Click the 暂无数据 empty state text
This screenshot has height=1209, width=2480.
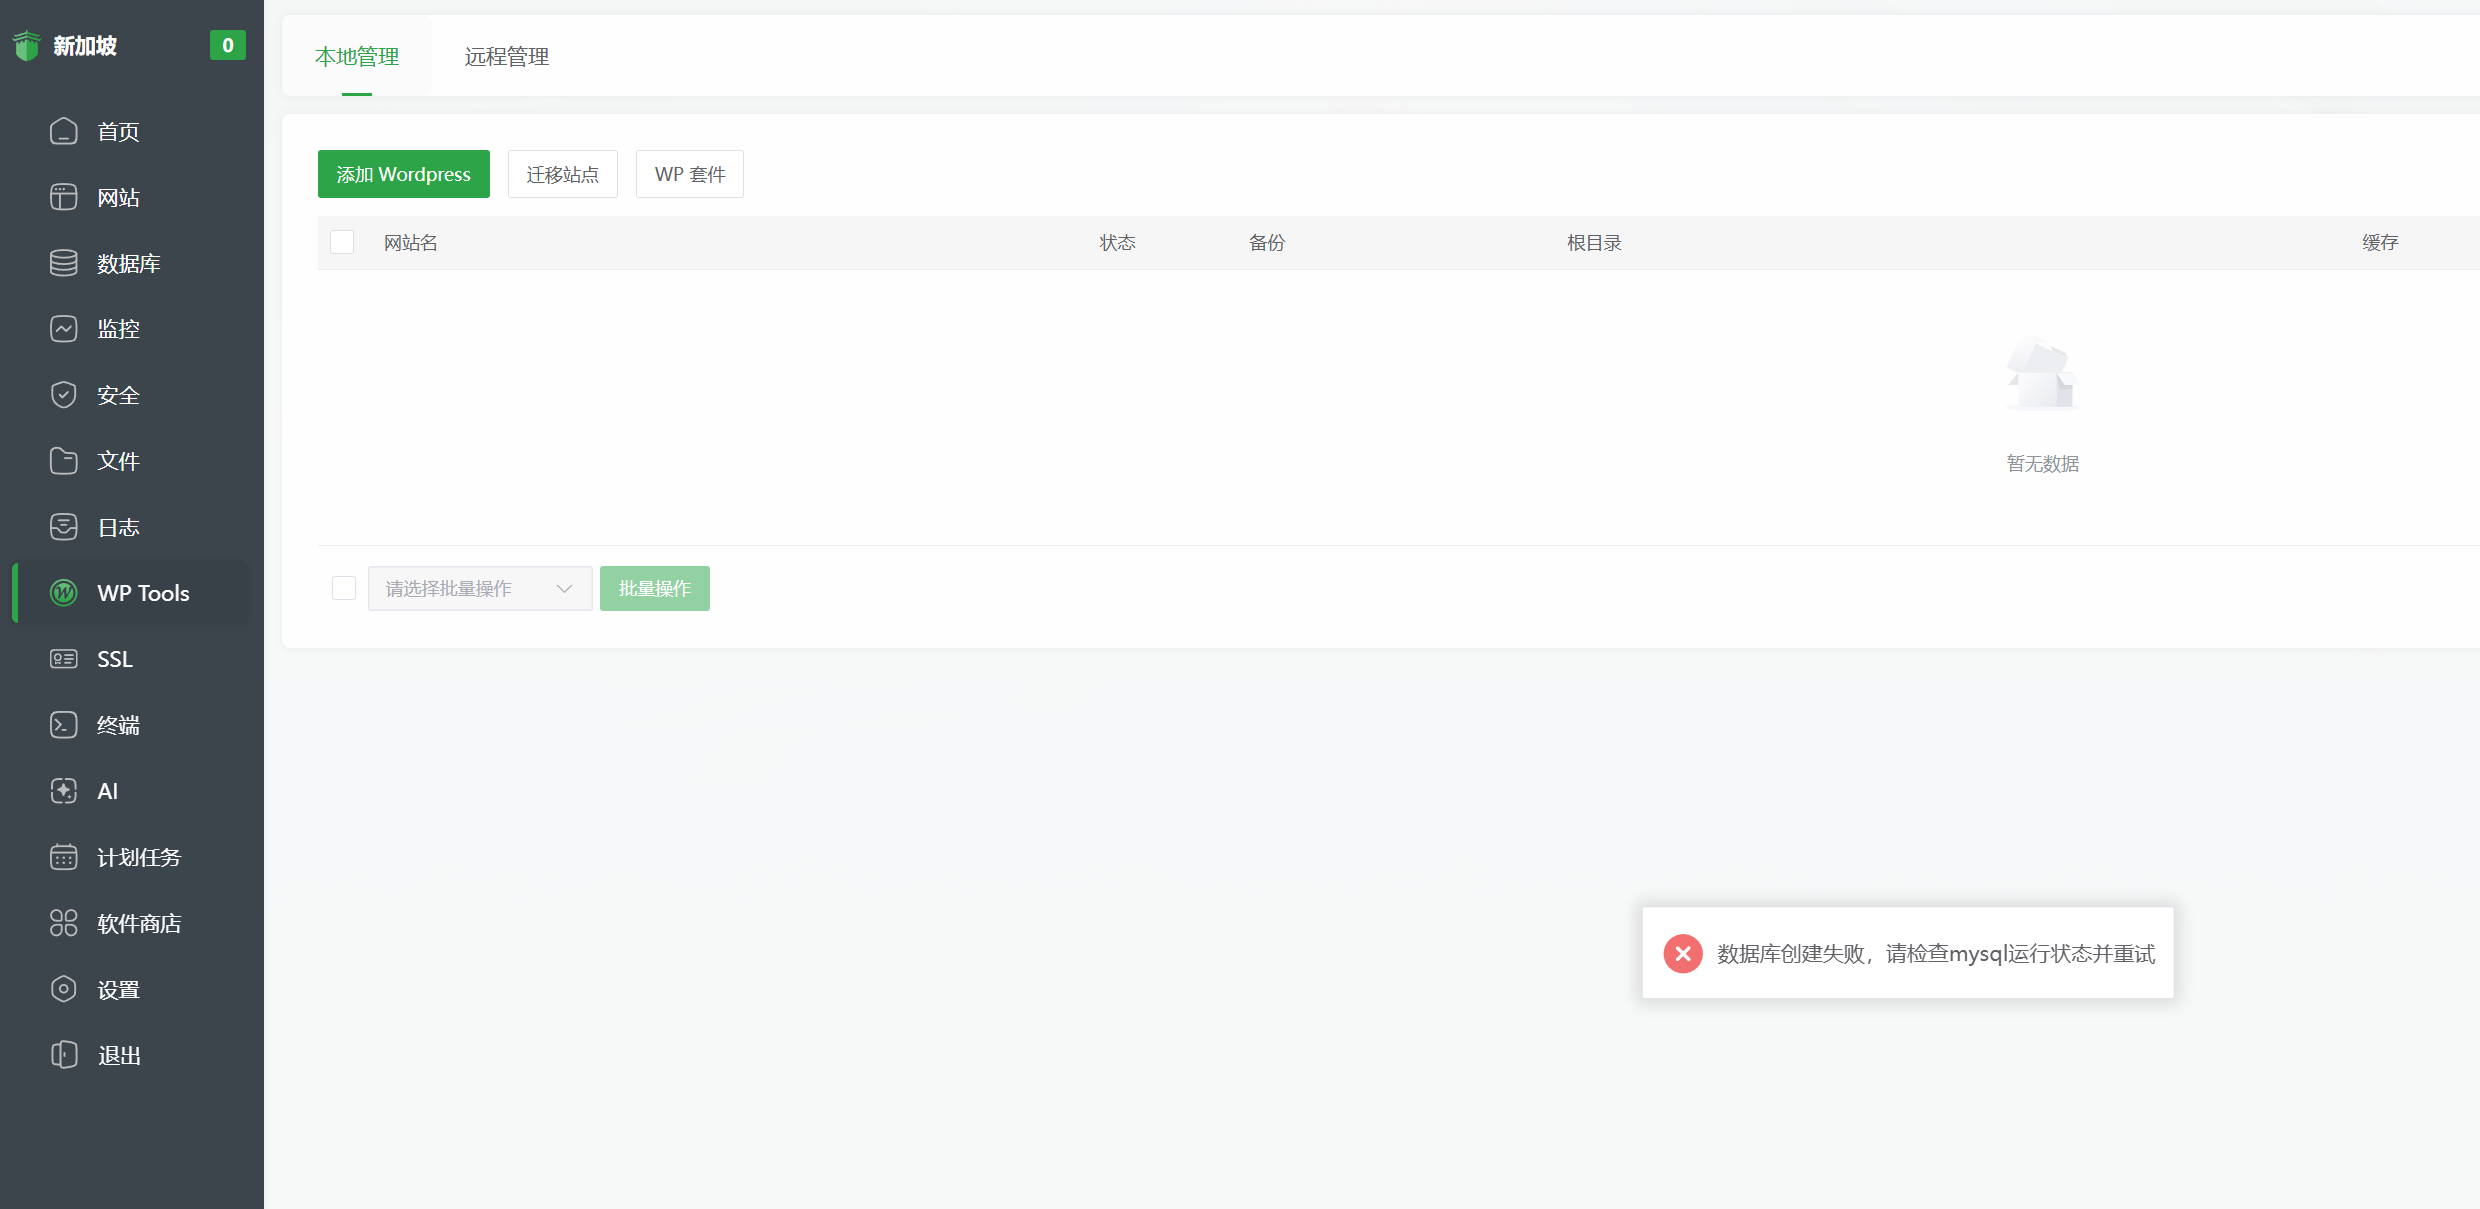pos(2043,463)
